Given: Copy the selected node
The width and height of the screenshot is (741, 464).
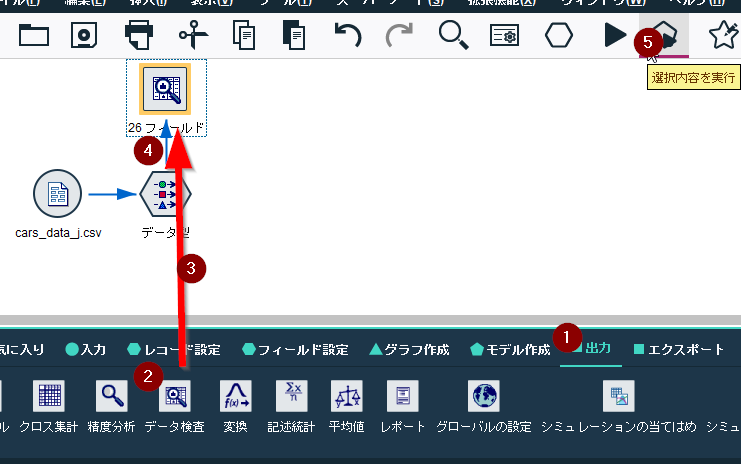Looking at the screenshot, I should pos(244,35).
